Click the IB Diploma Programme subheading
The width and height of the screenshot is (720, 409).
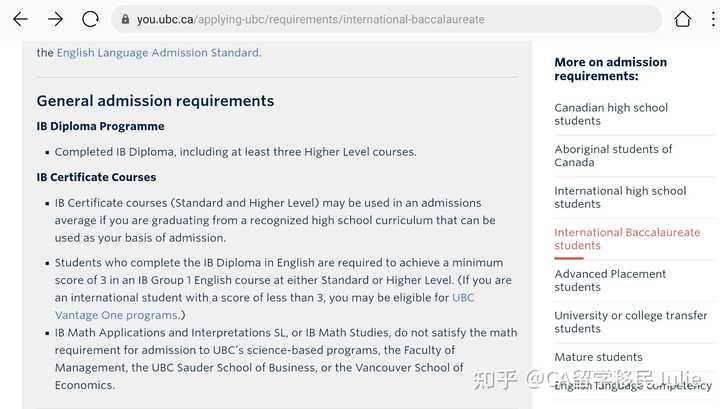(x=101, y=126)
